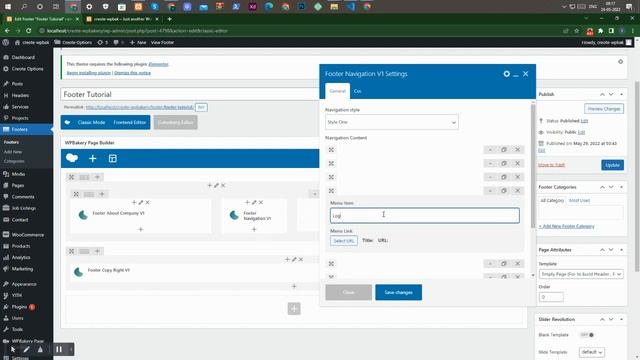The height and width of the screenshot is (360, 640).
Task: Edit the column holding Footer About Company V1
Action: click(141, 202)
